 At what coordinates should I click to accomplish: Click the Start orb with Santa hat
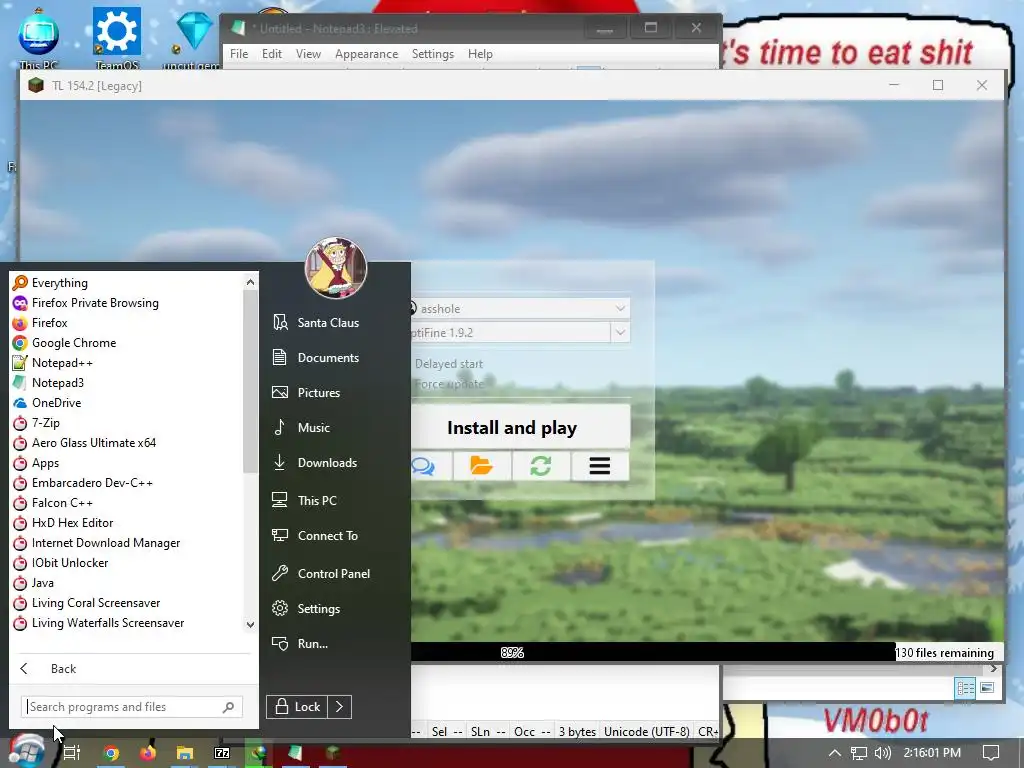tap(26, 750)
